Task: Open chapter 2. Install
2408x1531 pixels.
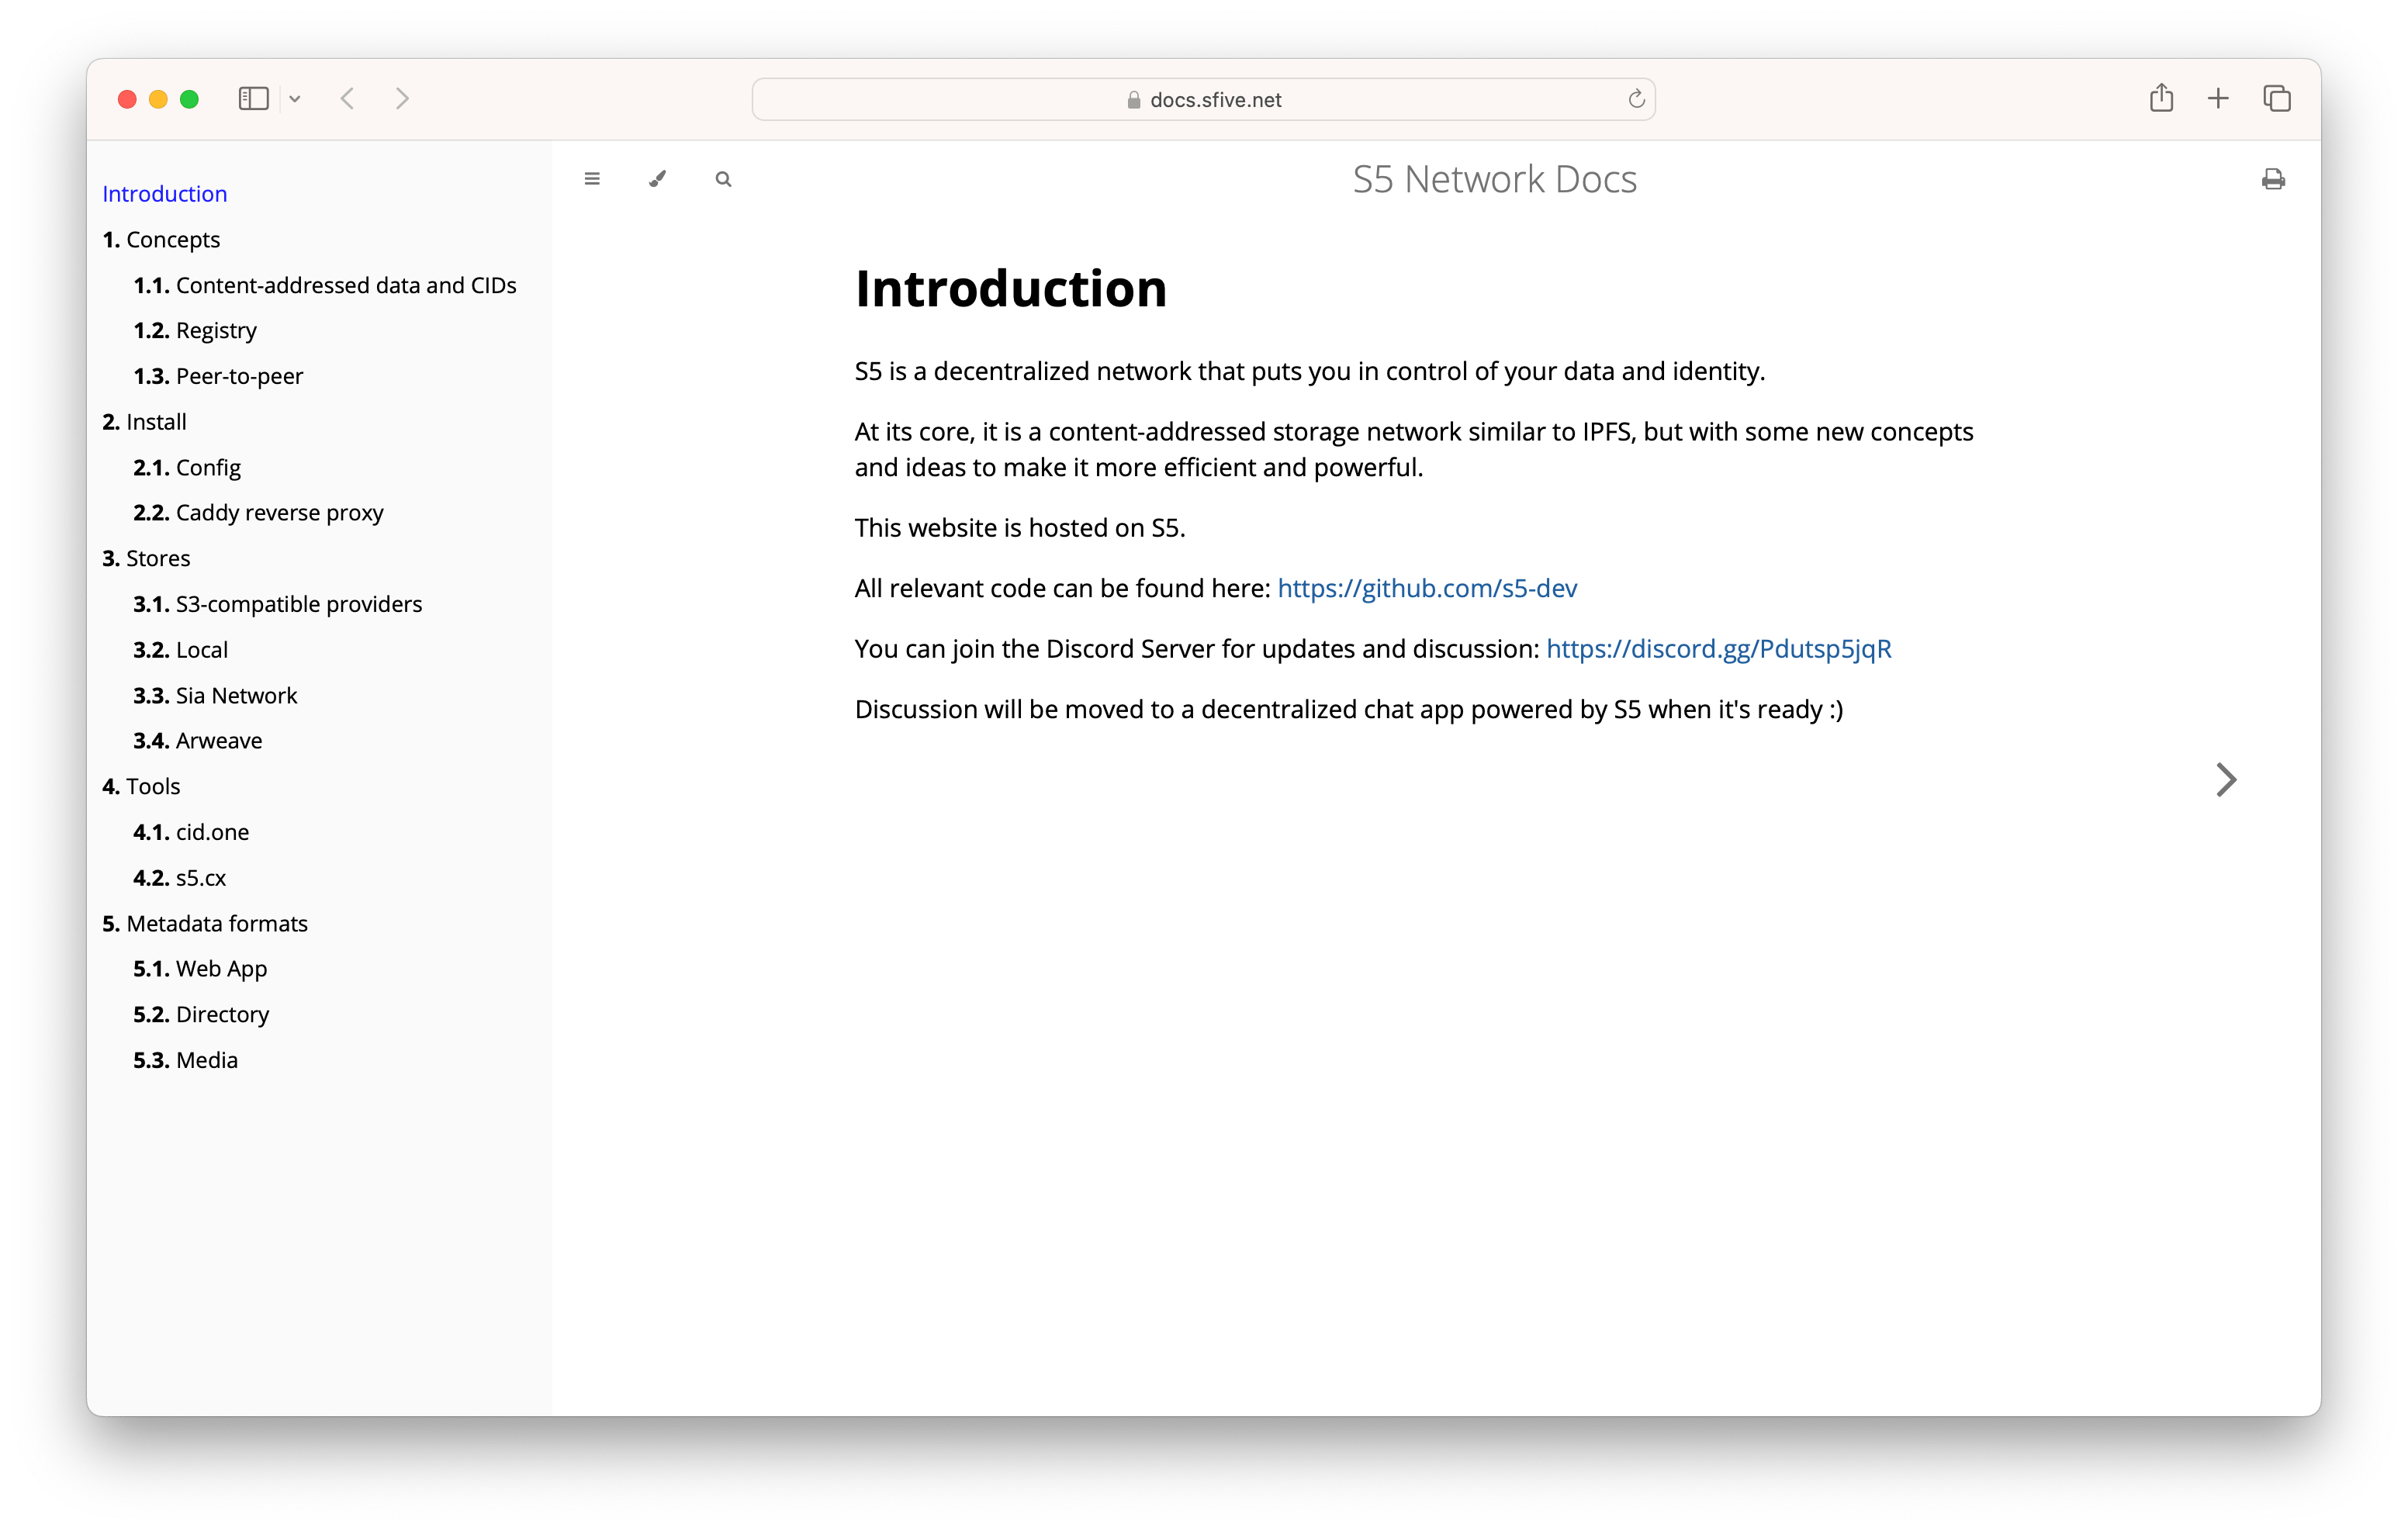Action: [x=144, y=422]
